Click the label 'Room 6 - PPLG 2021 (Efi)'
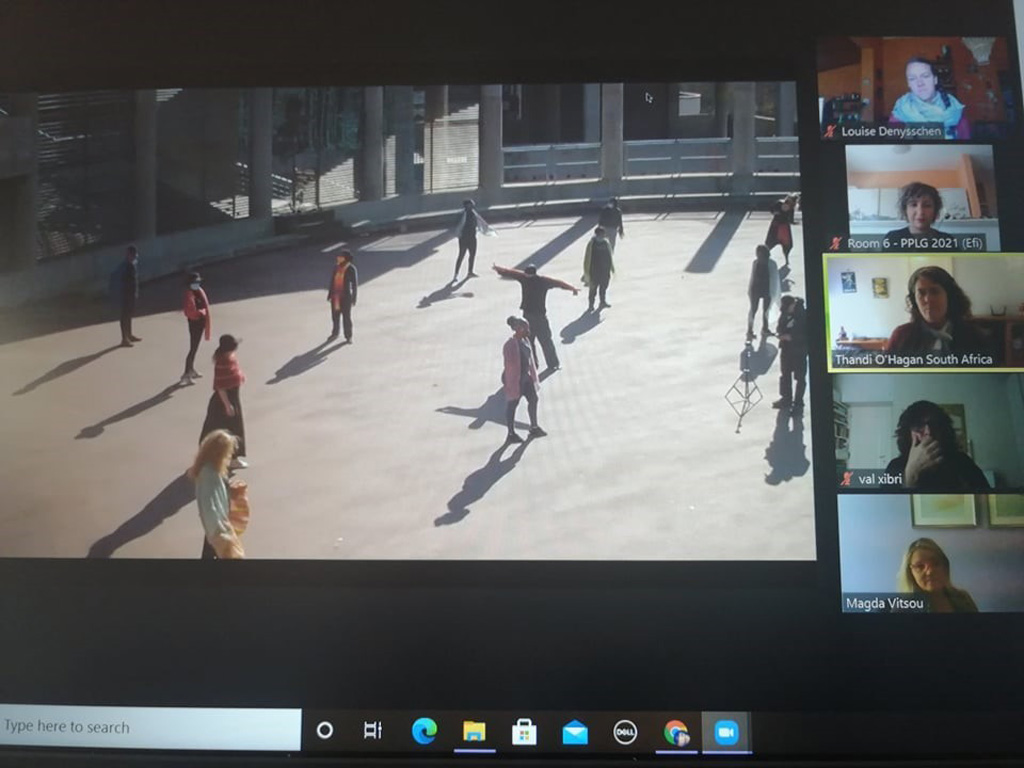 point(915,244)
